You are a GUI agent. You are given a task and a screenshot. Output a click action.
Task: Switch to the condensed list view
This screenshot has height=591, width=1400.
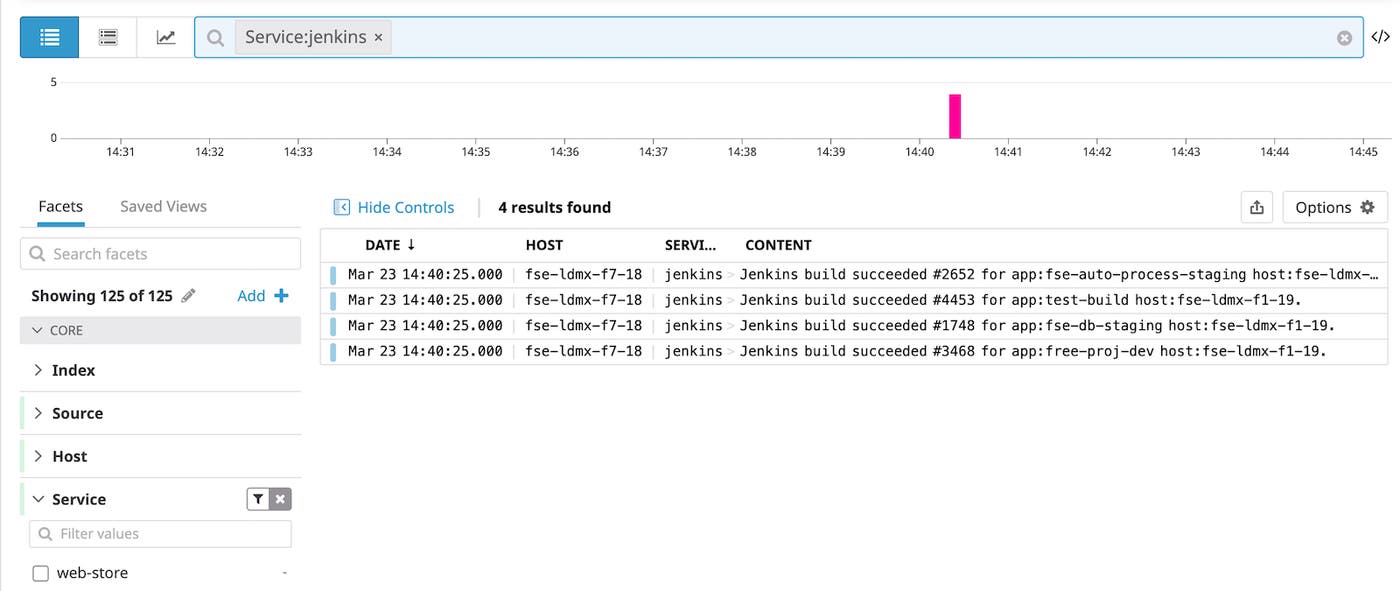point(107,36)
